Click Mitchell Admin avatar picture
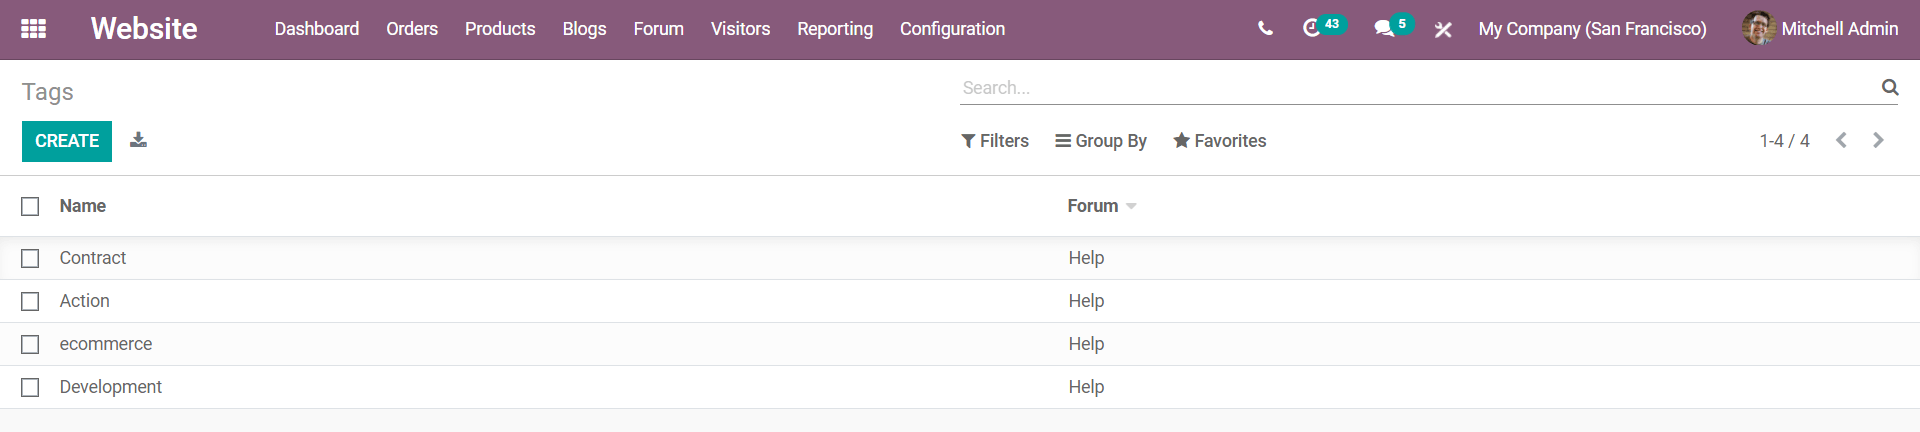The image size is (1920, 432). click(1759, 29)
